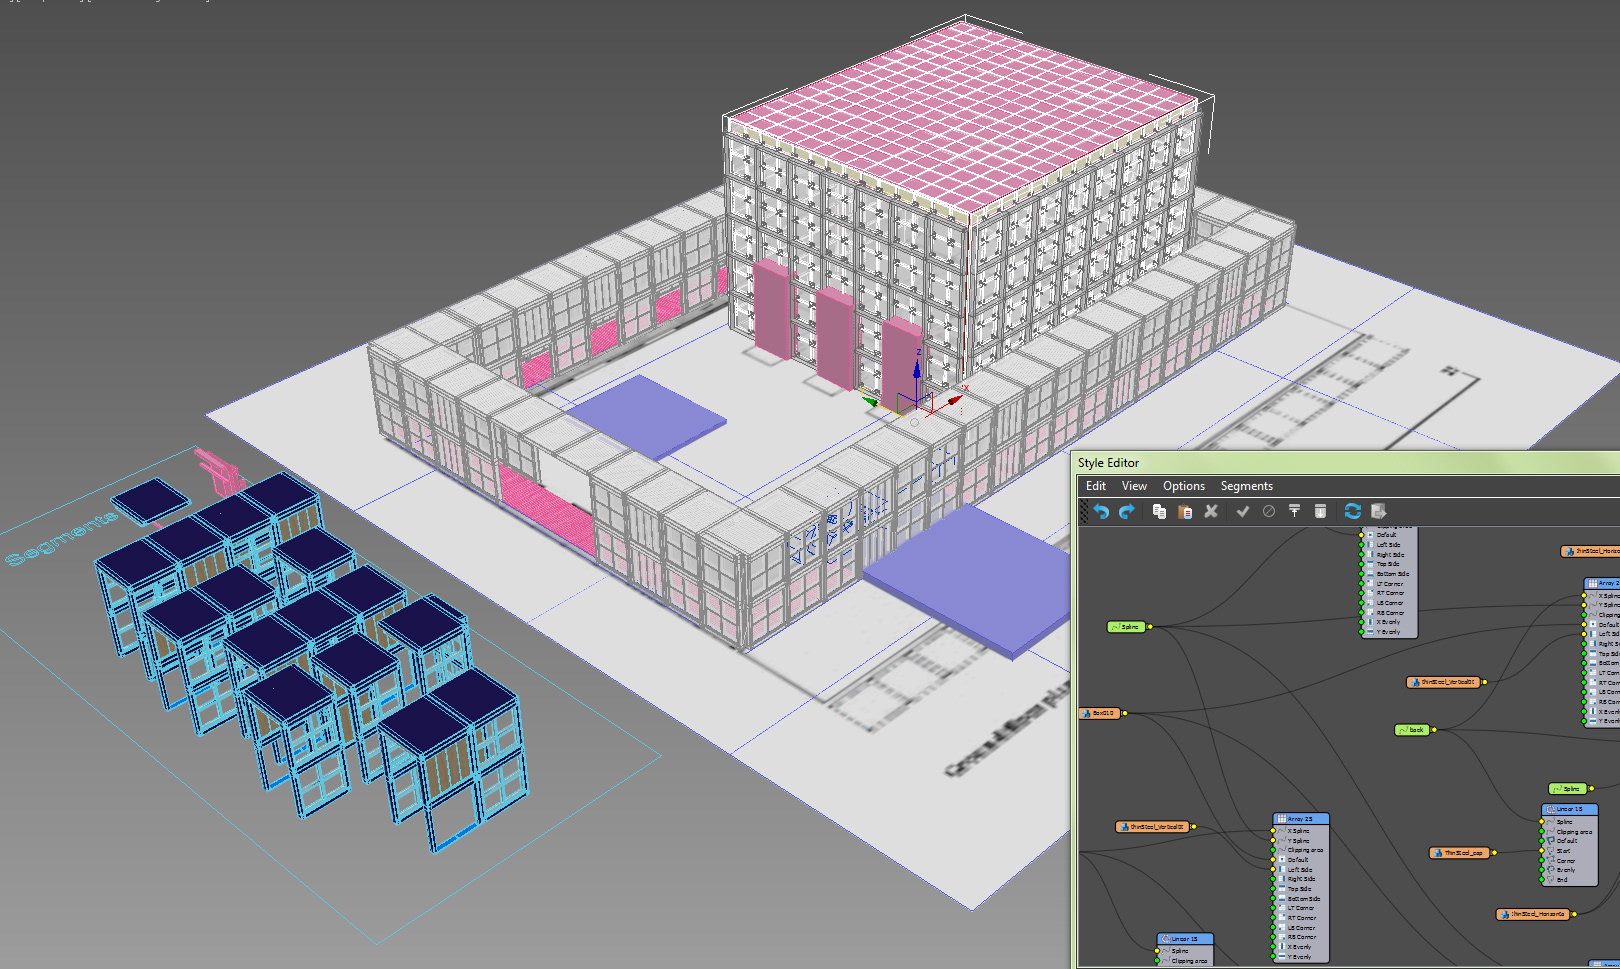Click the export arrow icon after refresh

click(x=1379, y=511)
